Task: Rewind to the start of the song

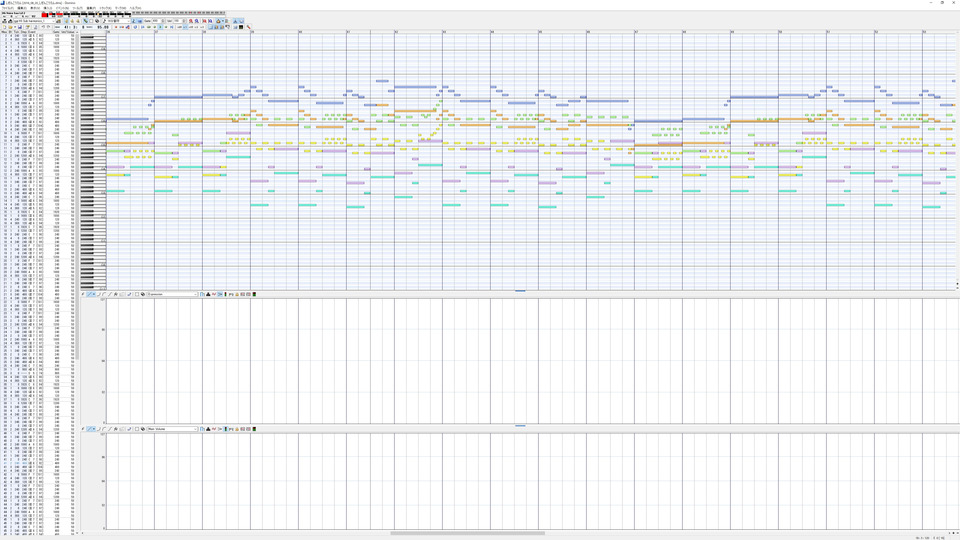Action: [143, 27]
